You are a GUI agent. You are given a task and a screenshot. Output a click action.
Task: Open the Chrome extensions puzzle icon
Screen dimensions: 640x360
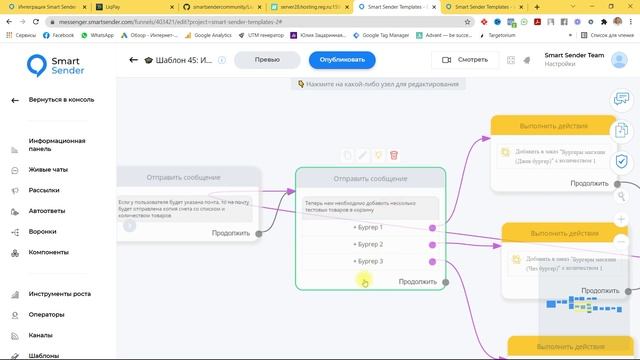pyautogui.click(x=604, y=22)
